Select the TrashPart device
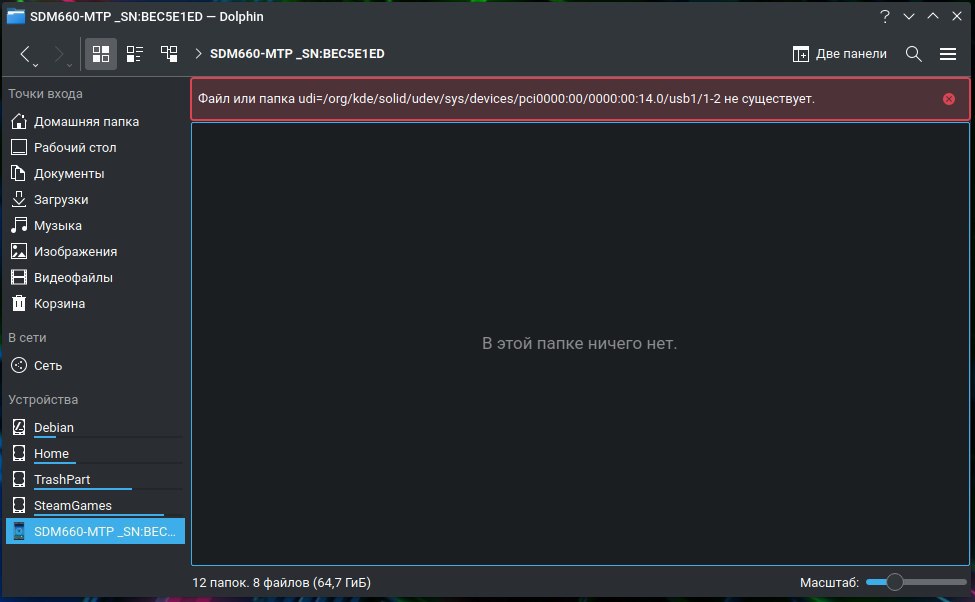 pos(95,479)
